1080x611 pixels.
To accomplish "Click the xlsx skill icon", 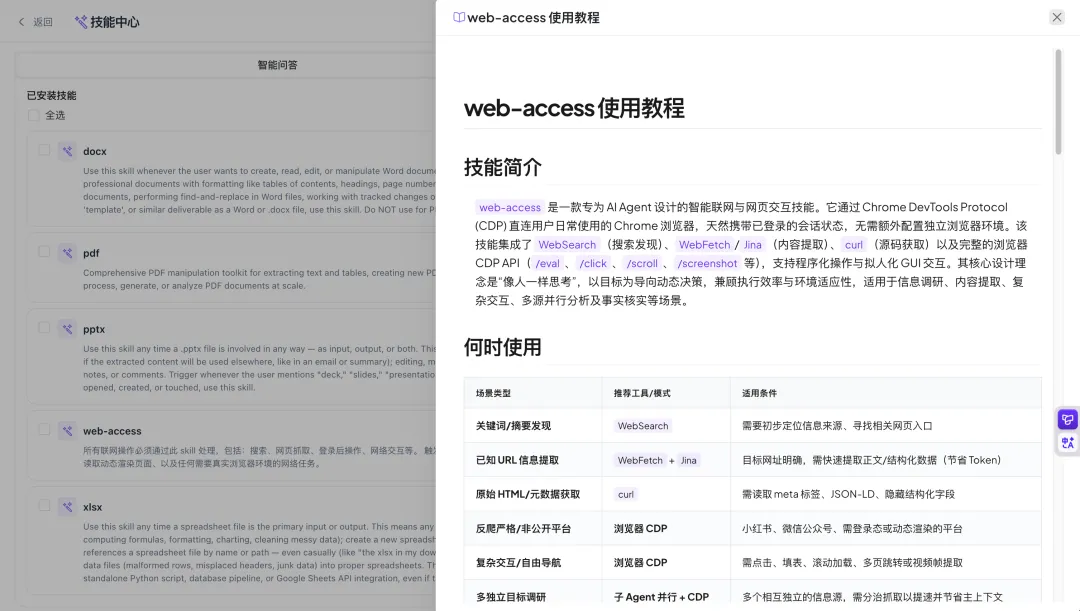I will point(67,506).
